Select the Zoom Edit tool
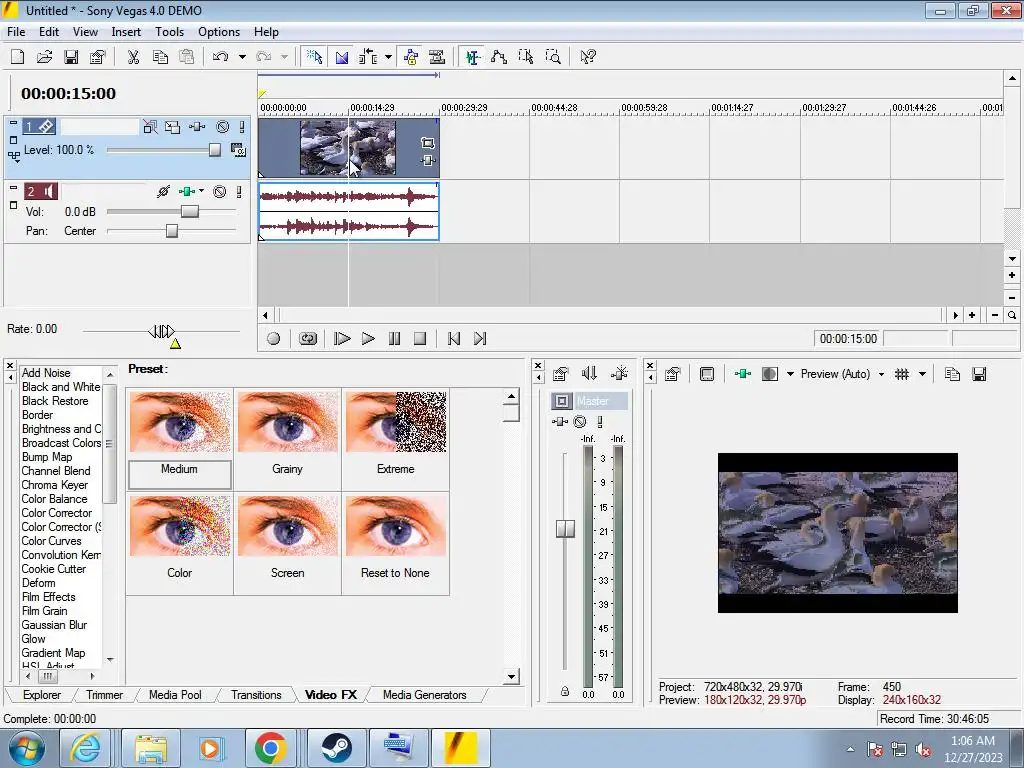The height and width of the screenshot is (768, 1024). (553, 57)
